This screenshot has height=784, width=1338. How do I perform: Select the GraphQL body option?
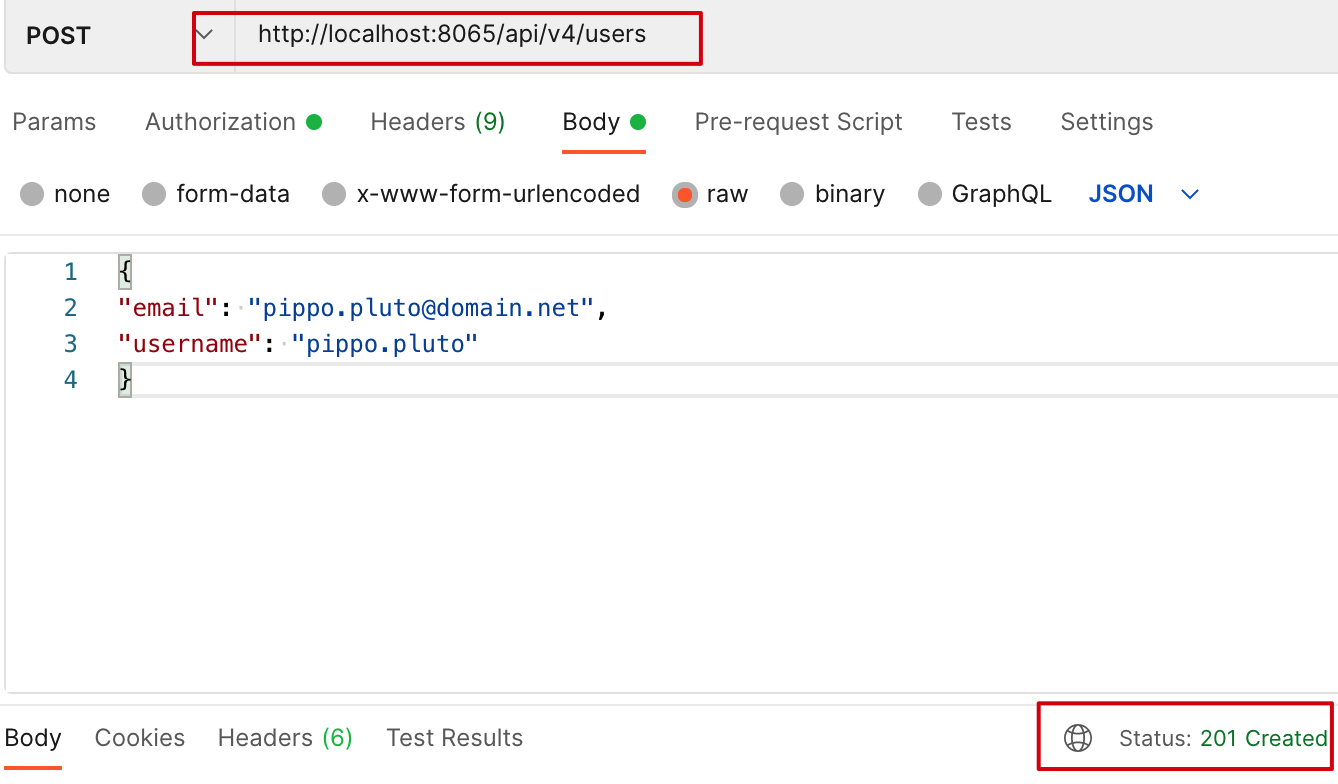coord(985,194)
